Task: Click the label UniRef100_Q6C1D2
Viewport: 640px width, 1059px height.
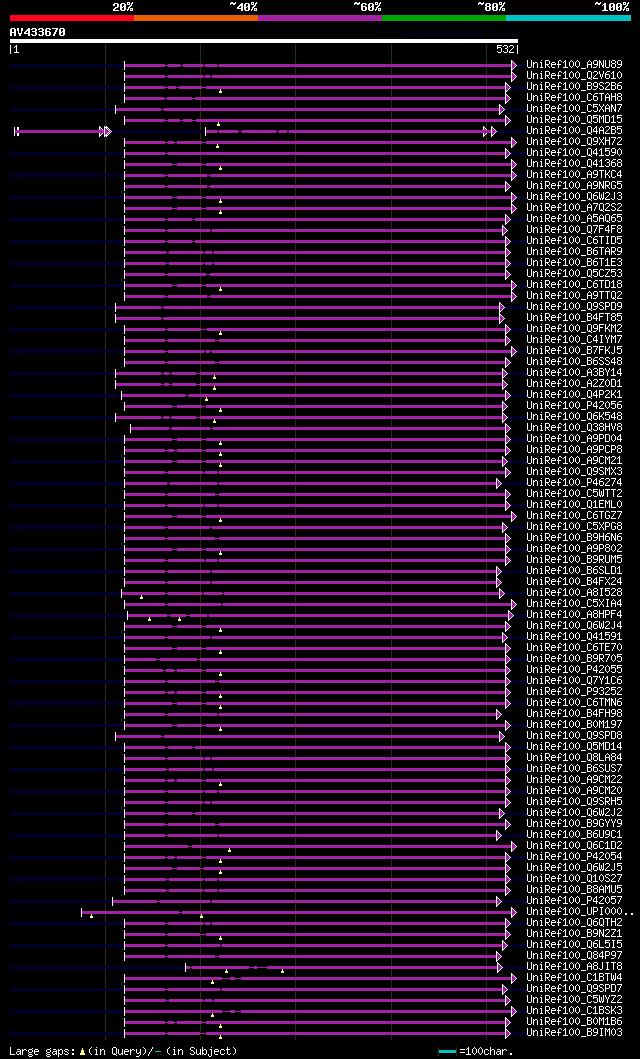Action: coord(575,846)
